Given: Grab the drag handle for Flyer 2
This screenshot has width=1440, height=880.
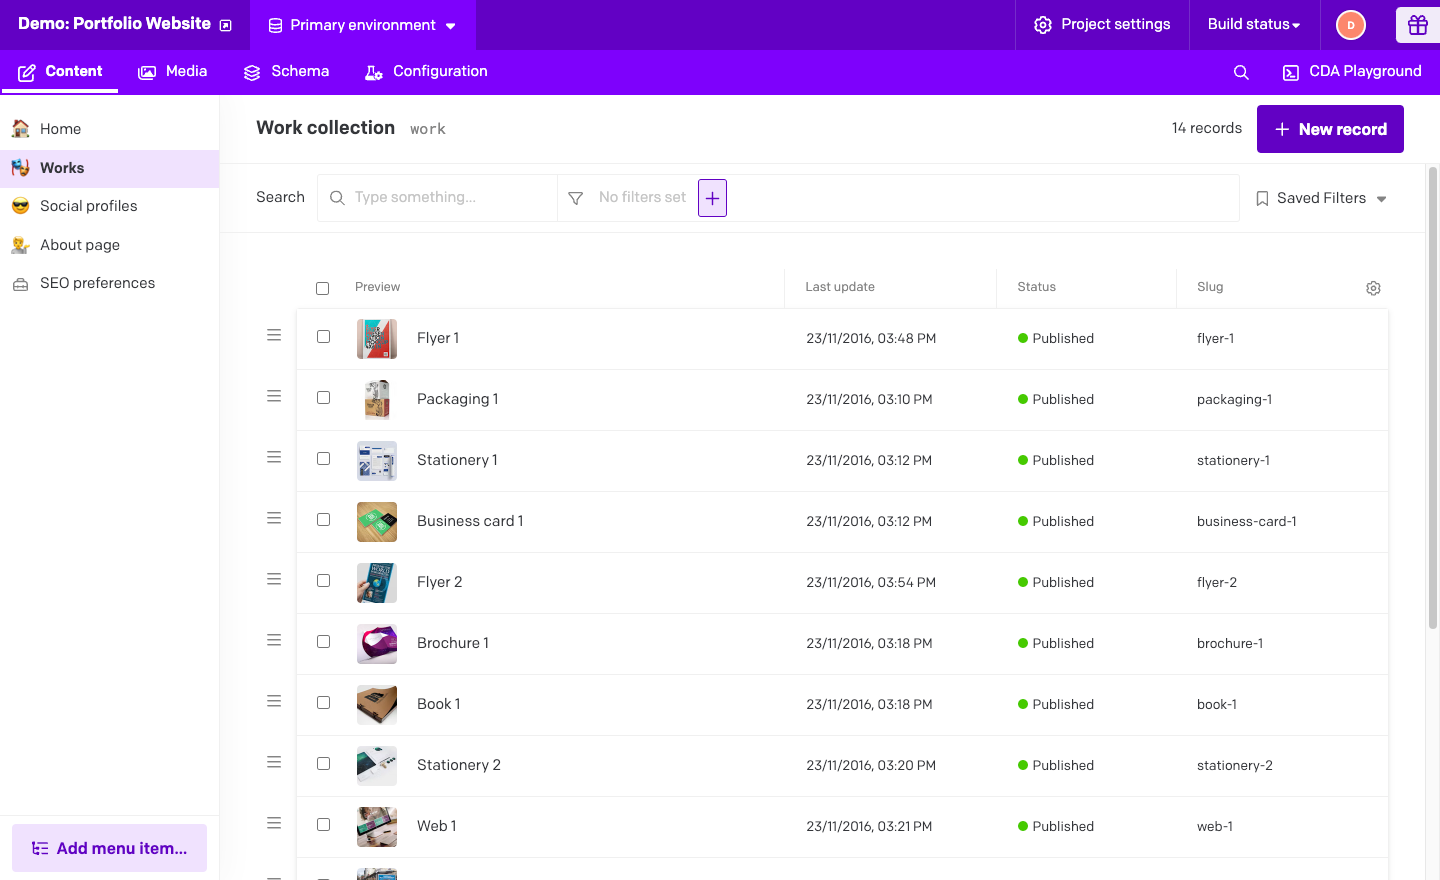Looking at the screenshot, I should point(274,579).
